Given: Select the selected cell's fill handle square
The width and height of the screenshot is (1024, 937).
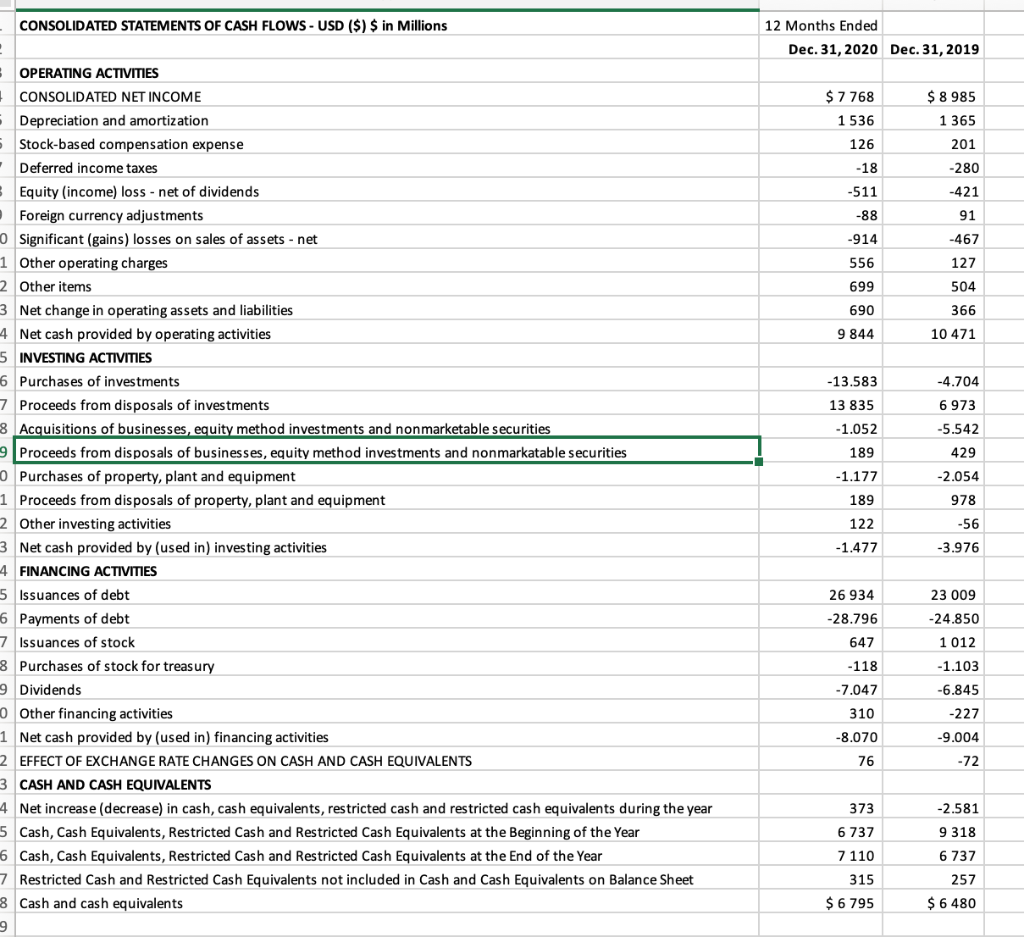Looking at the screenshot, I should coord(758,462).
